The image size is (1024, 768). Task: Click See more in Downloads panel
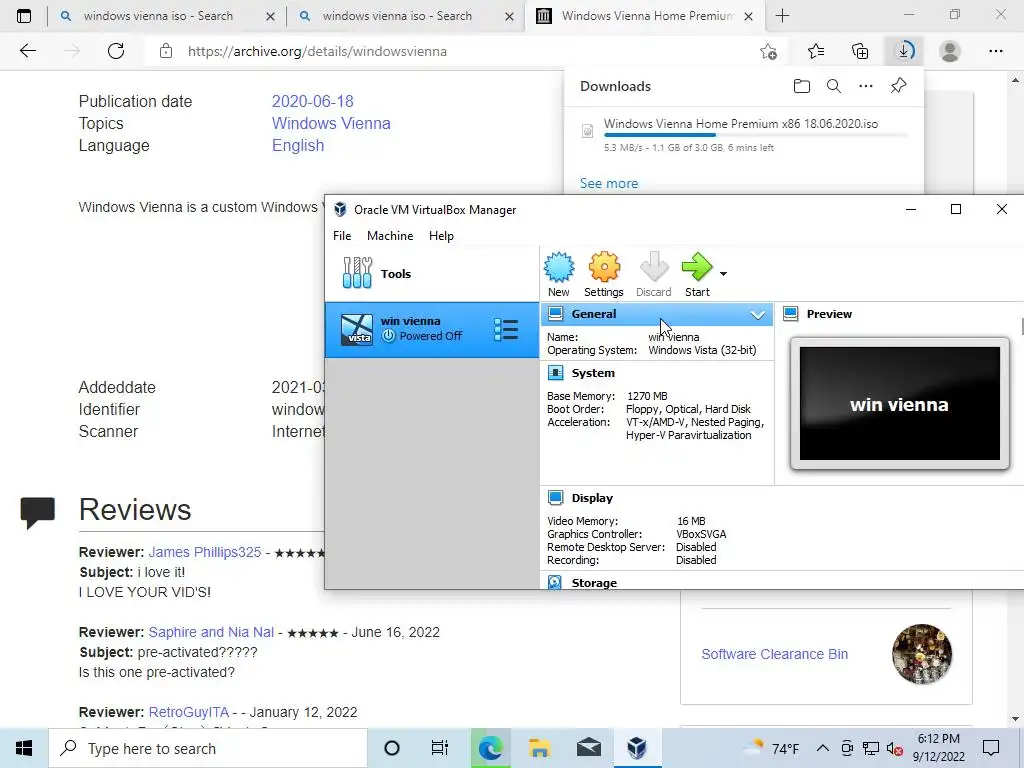609,184
